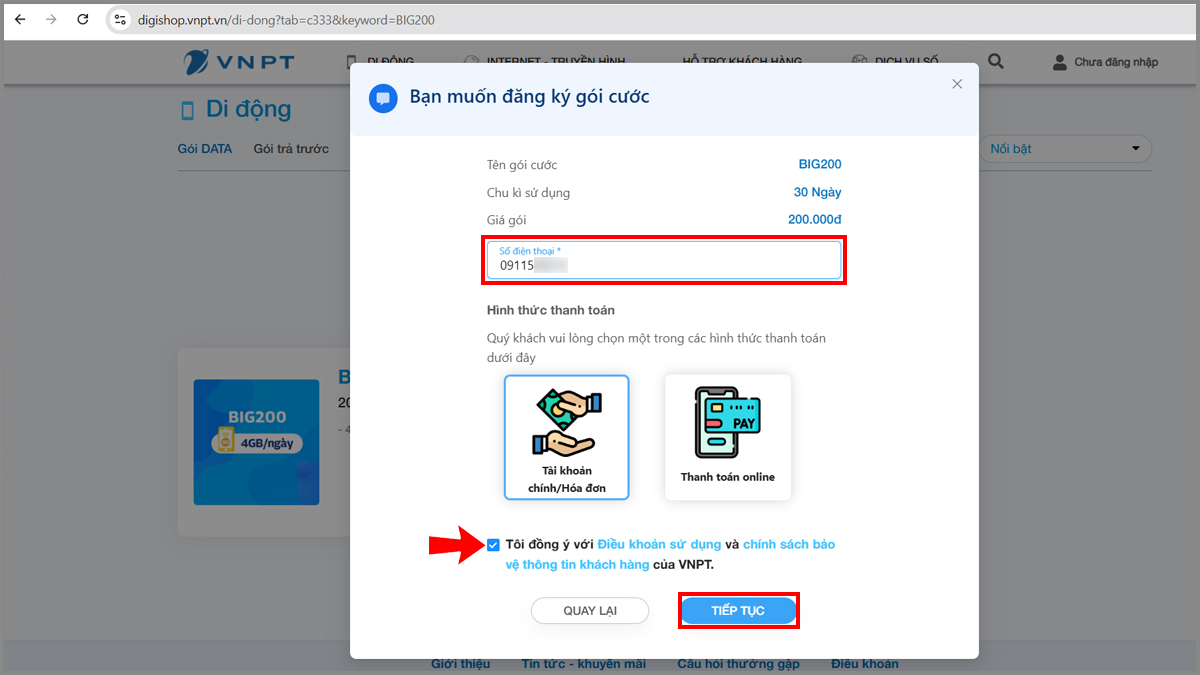Click Hình thức thanh toán heading
Image resolution: width=1200 pixels, height=675 pixels.
(551, 311)
